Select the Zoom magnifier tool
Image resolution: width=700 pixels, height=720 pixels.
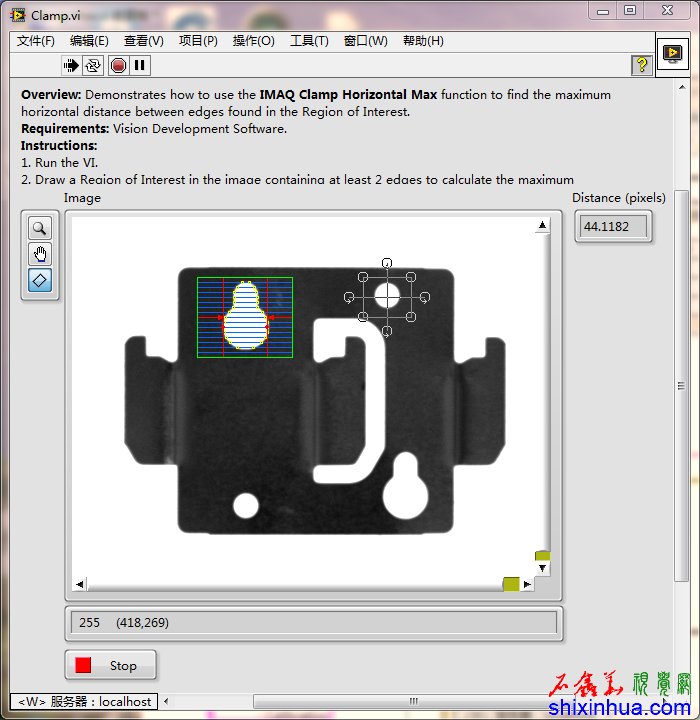[x=40, y=227]
